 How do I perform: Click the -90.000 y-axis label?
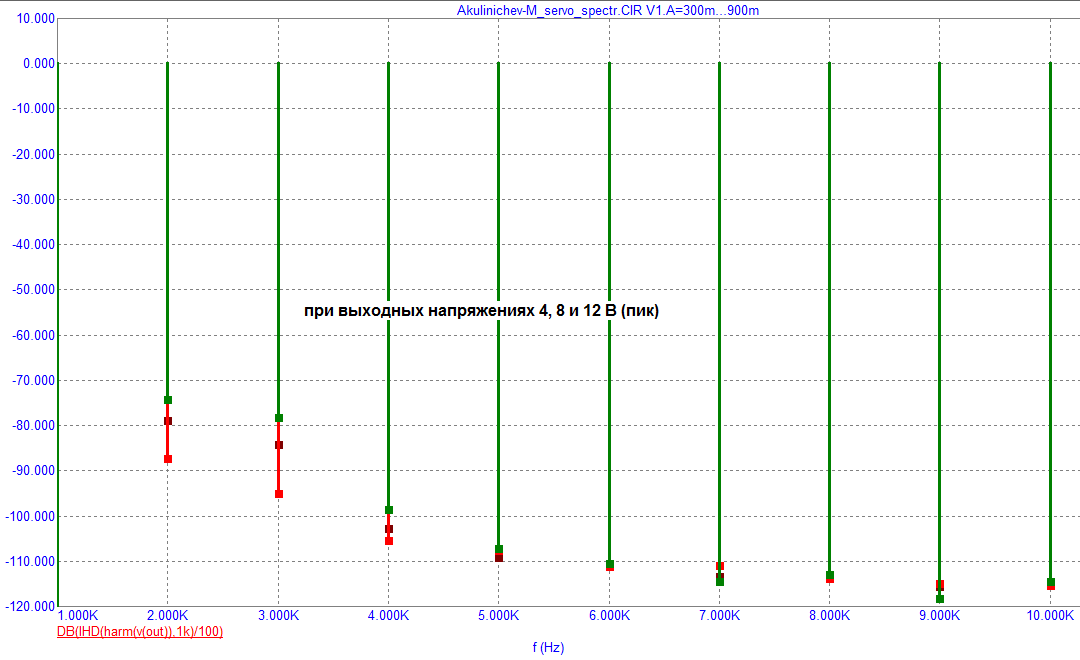pos(34,471)
